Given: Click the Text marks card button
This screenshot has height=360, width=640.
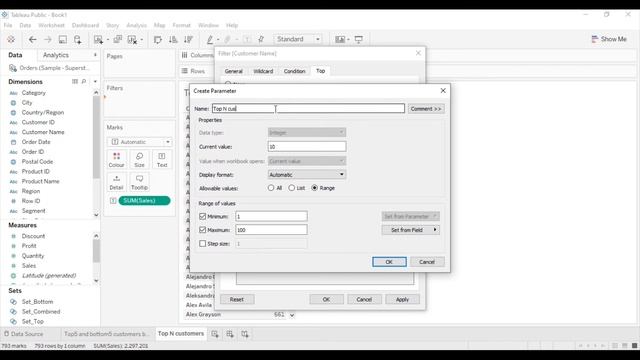Looking at the screenshot, I should click(x=162, y=160).
